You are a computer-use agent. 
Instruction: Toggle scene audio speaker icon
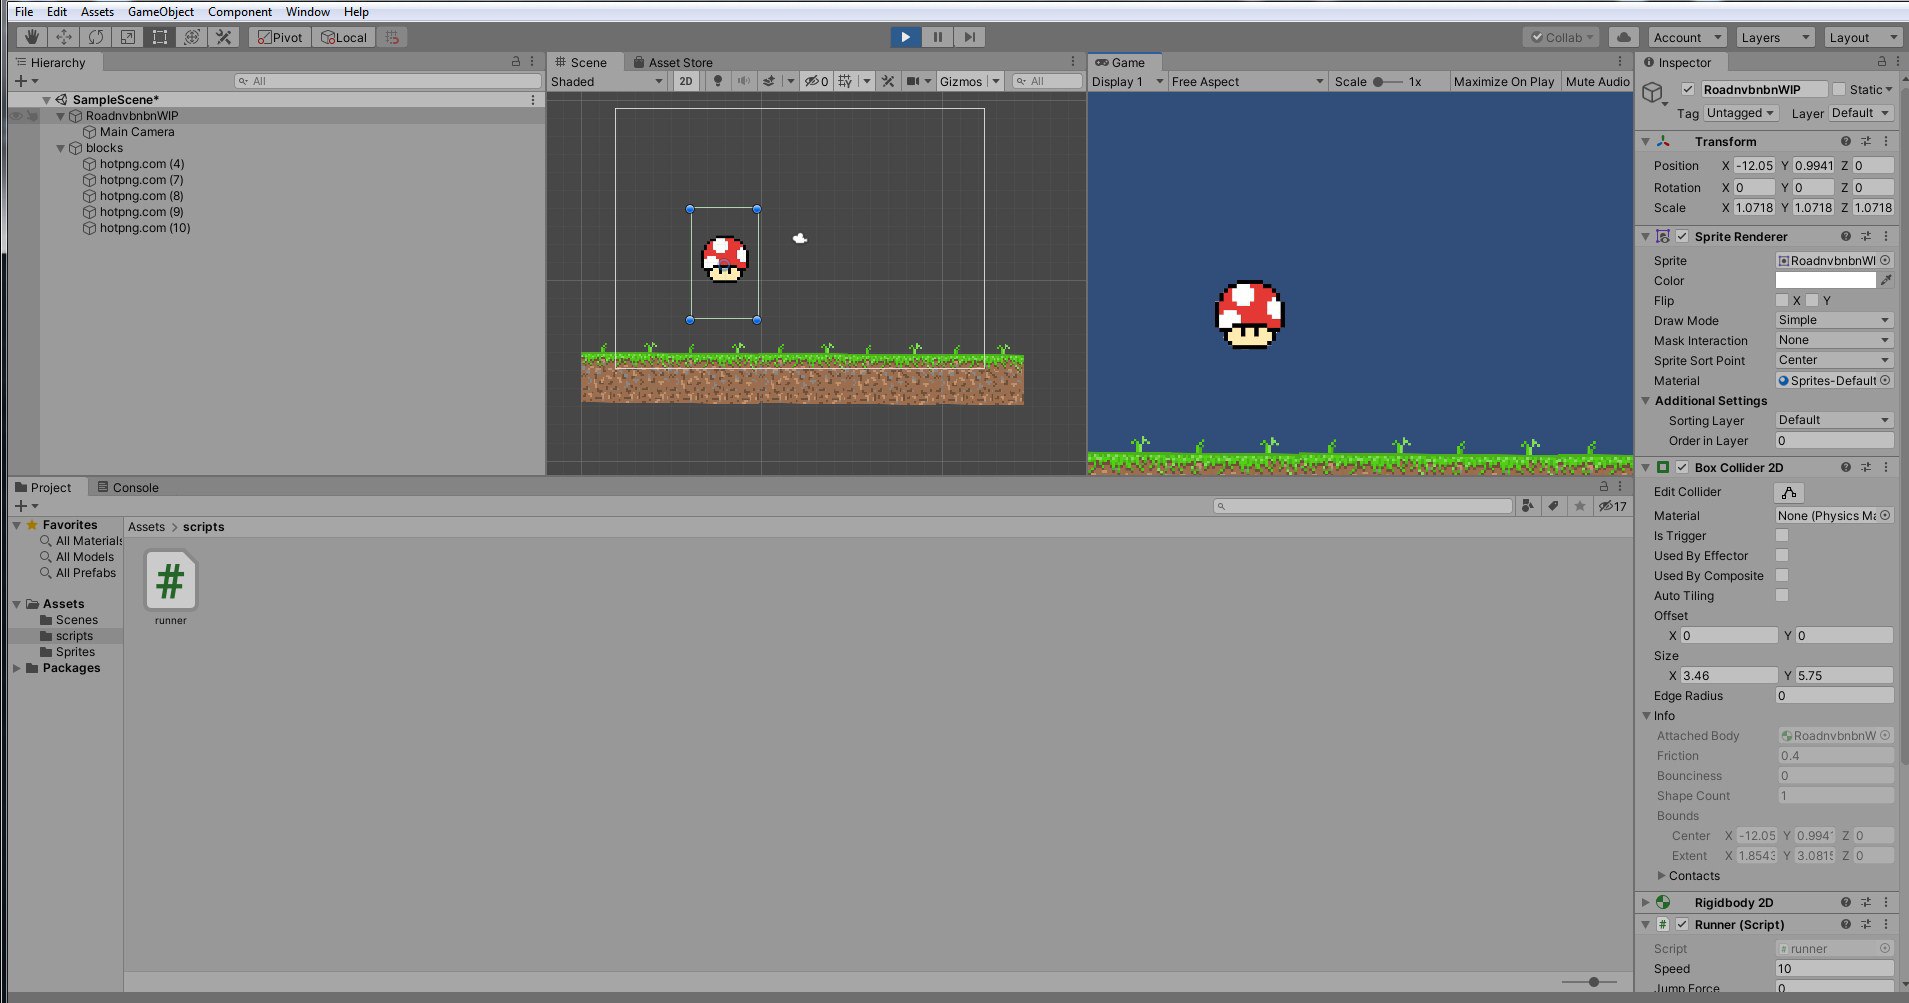click(743, 81)
